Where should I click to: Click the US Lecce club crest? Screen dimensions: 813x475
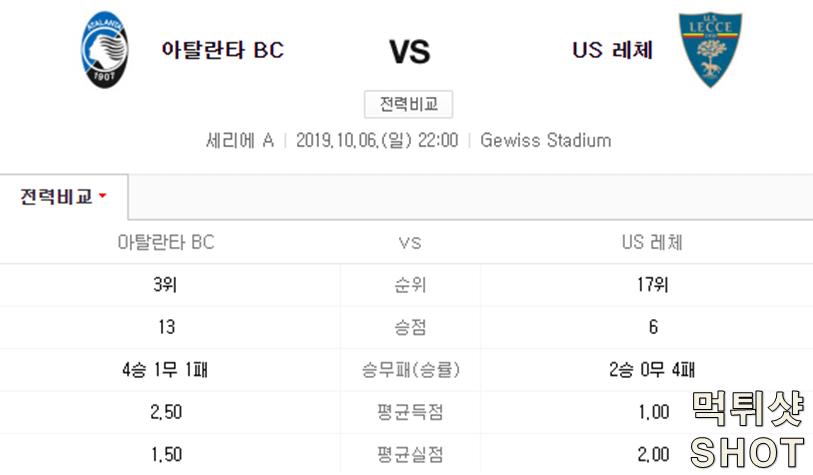(x=710, y=50)
